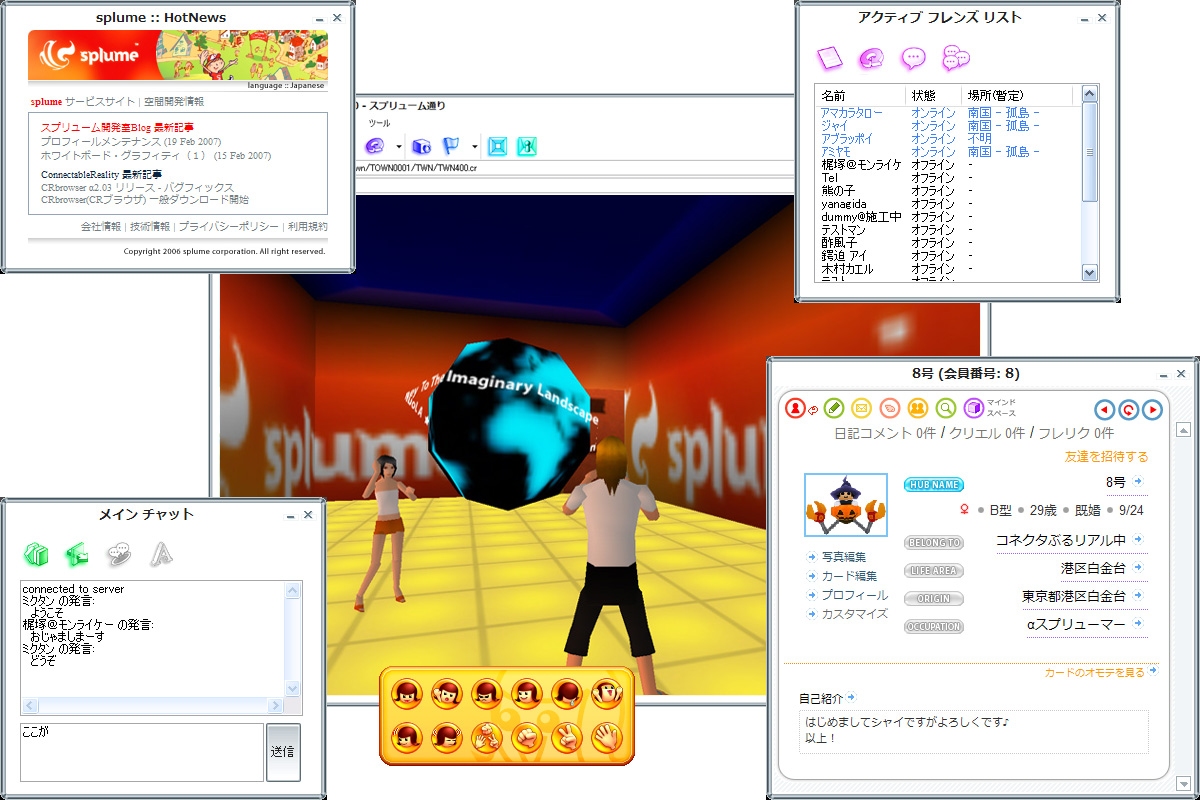Click the purple swirl chat toolbar icon
This screenshot has width=1200, height=800.
(376, 146)
